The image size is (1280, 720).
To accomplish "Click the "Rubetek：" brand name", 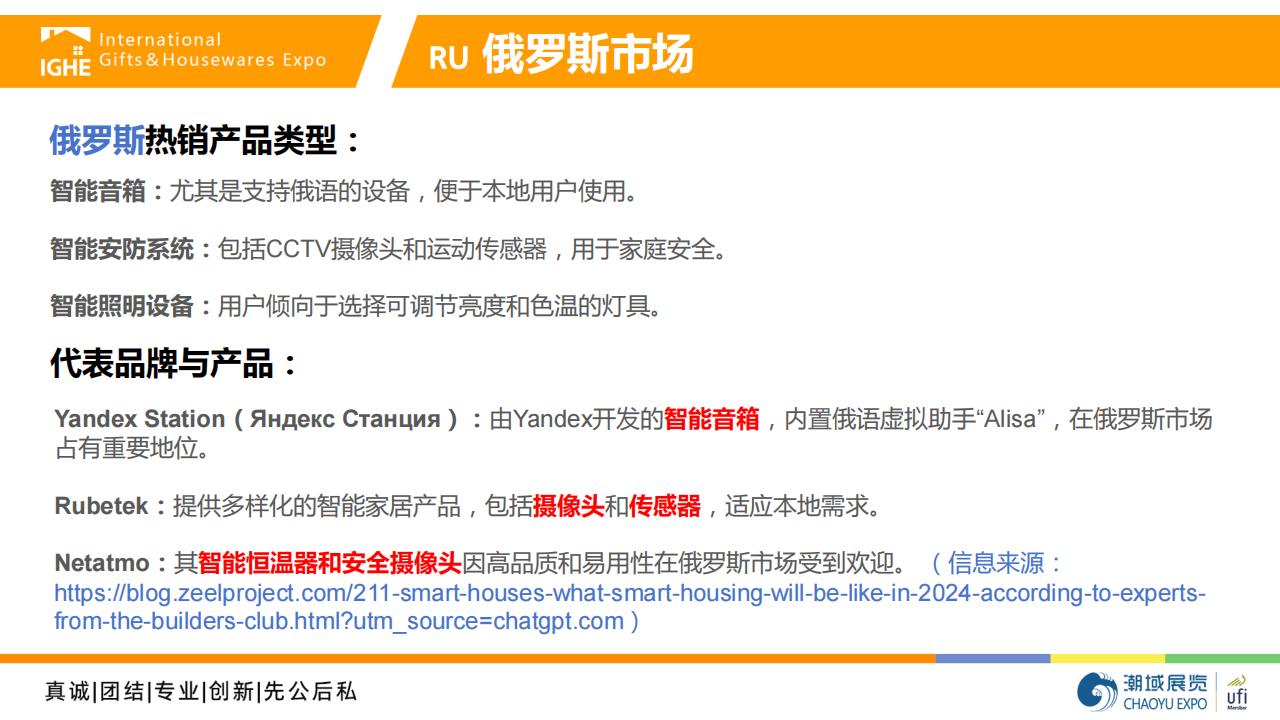I will [113, 506].
